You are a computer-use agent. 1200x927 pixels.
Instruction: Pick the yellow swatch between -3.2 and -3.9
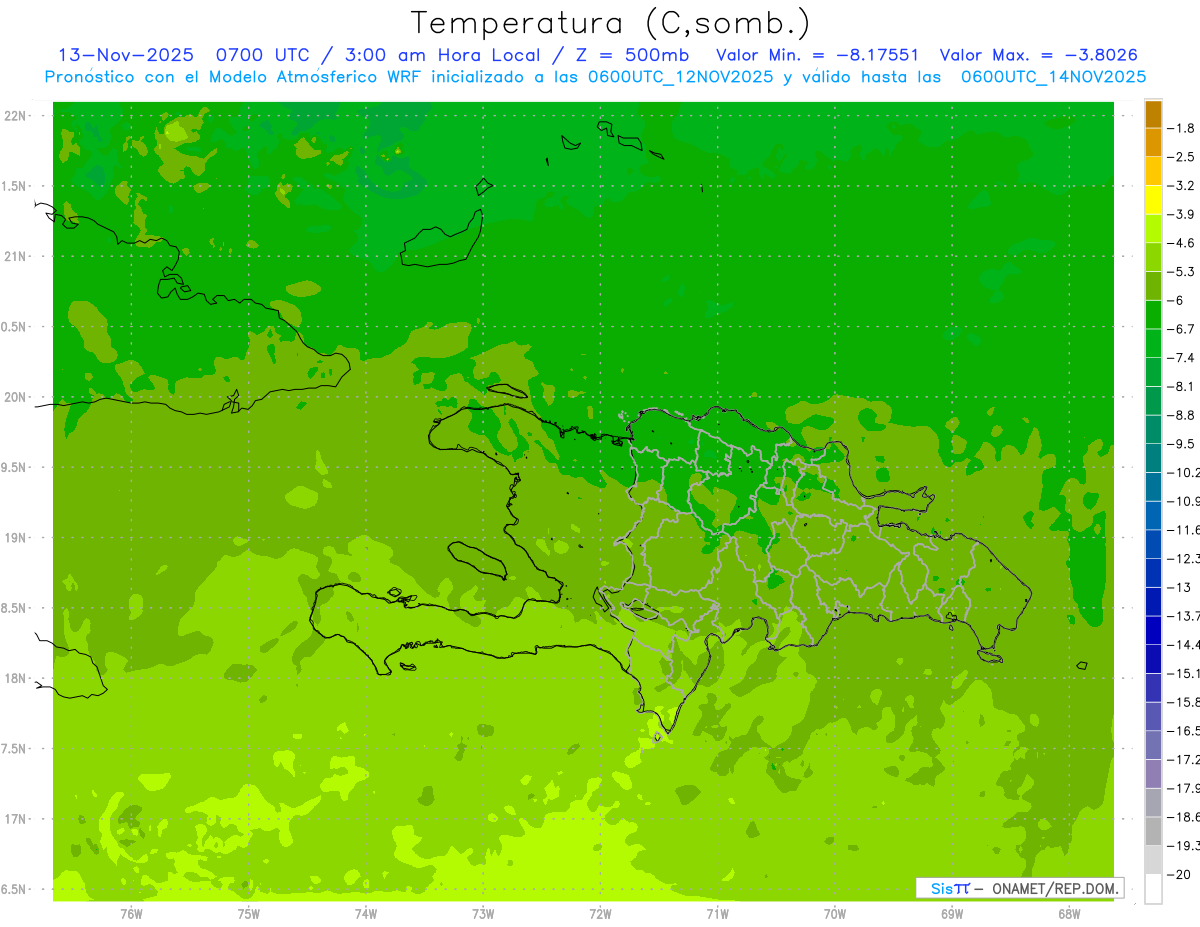(1153, 200)
